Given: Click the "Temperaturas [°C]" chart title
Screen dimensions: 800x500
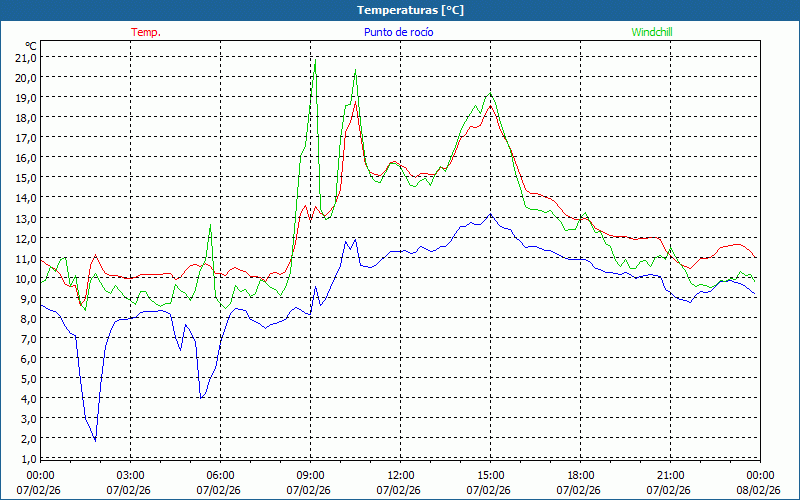Looking at the screenshot, I should pyautogui.click(x=410, y=10).
